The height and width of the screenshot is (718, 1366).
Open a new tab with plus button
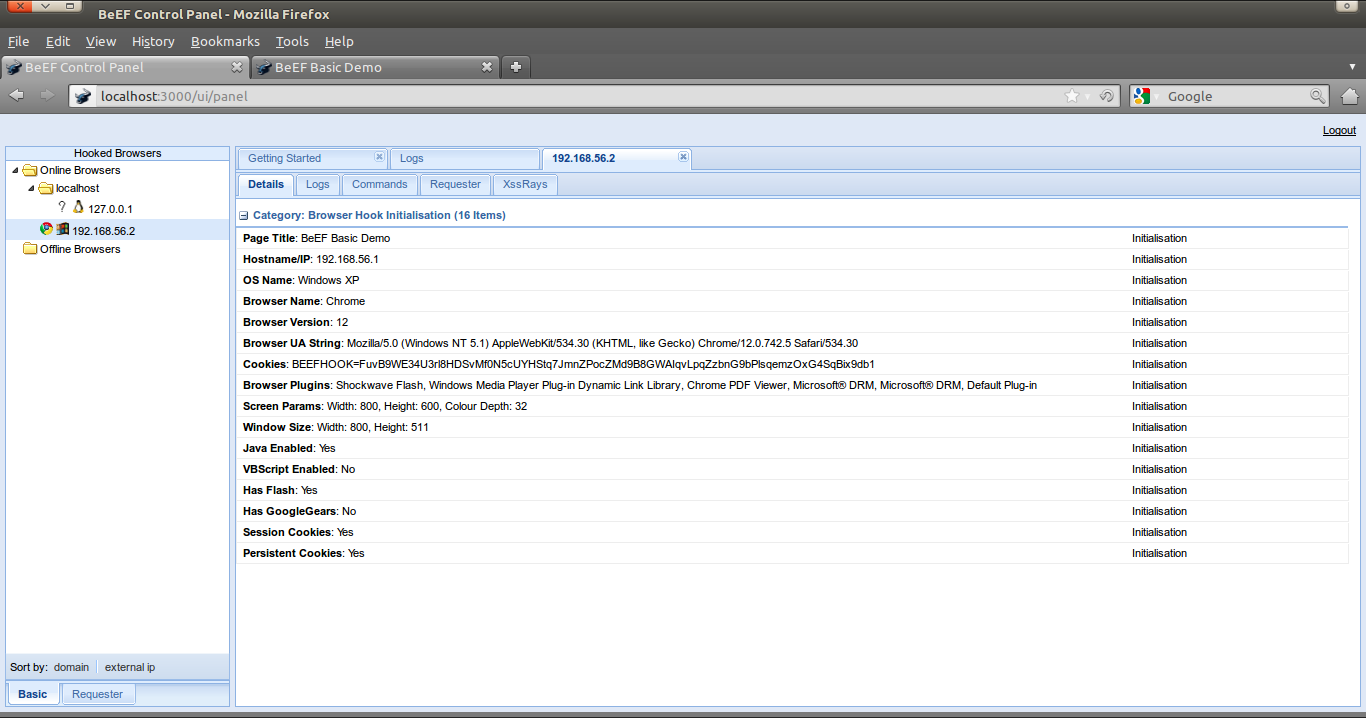515,67
